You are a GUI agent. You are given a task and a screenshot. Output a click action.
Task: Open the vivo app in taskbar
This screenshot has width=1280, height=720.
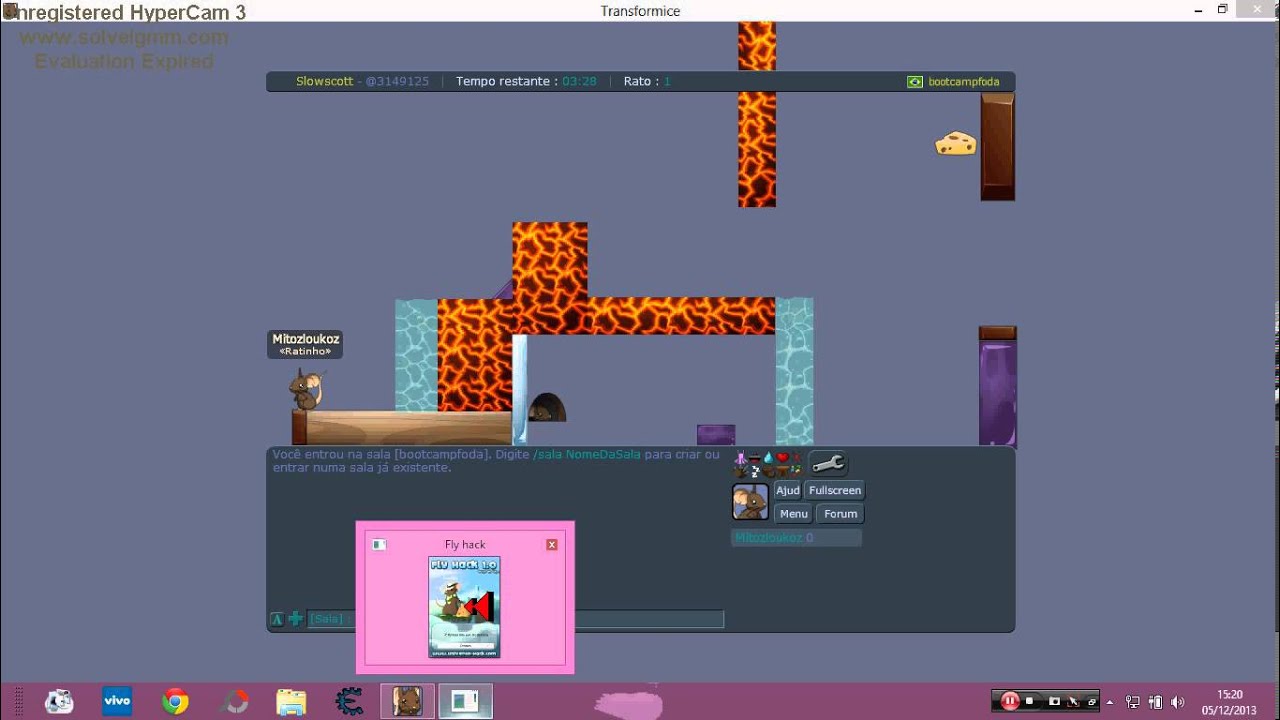tap(117, 702)
